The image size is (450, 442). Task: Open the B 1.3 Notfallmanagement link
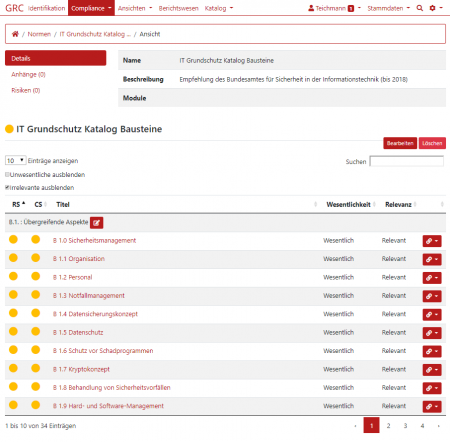(89, 295)
